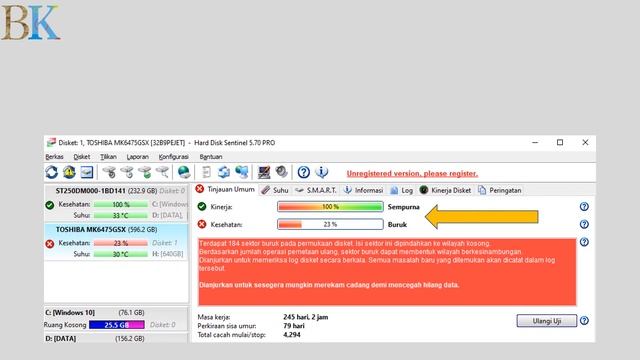Click the '79 hari' remaining life value

294,326
